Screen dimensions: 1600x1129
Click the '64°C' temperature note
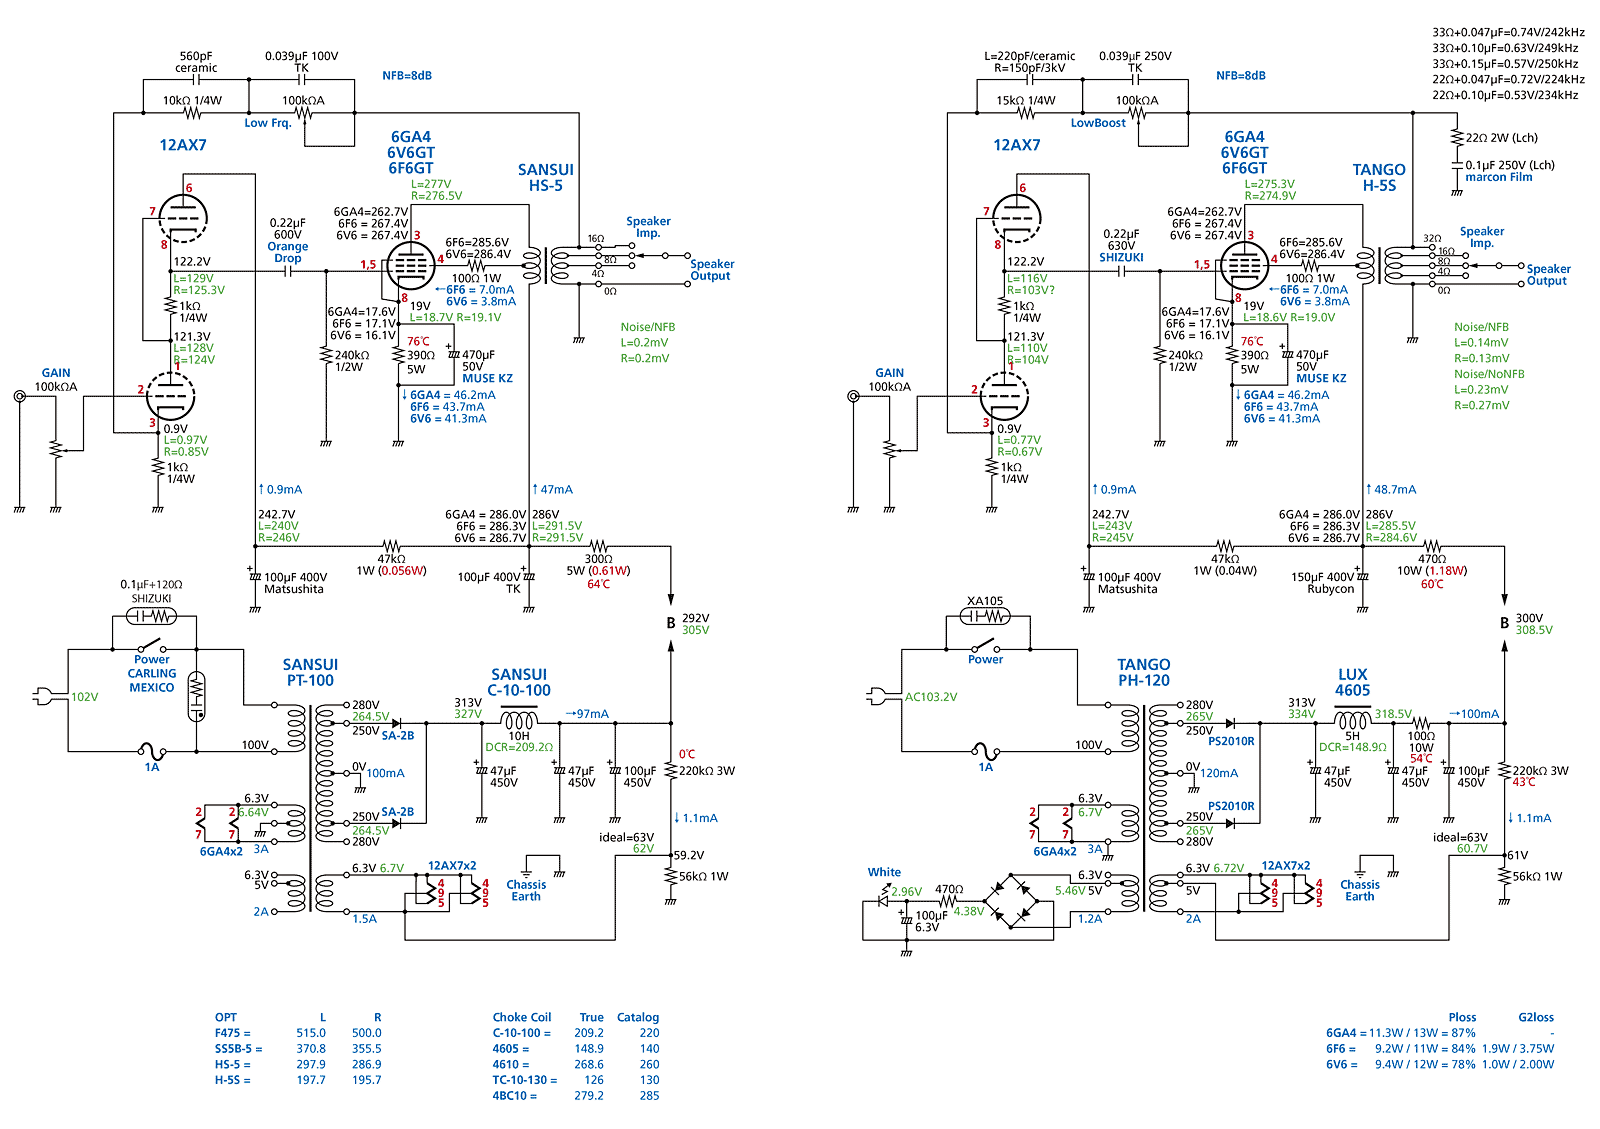(x=598, y=585)
